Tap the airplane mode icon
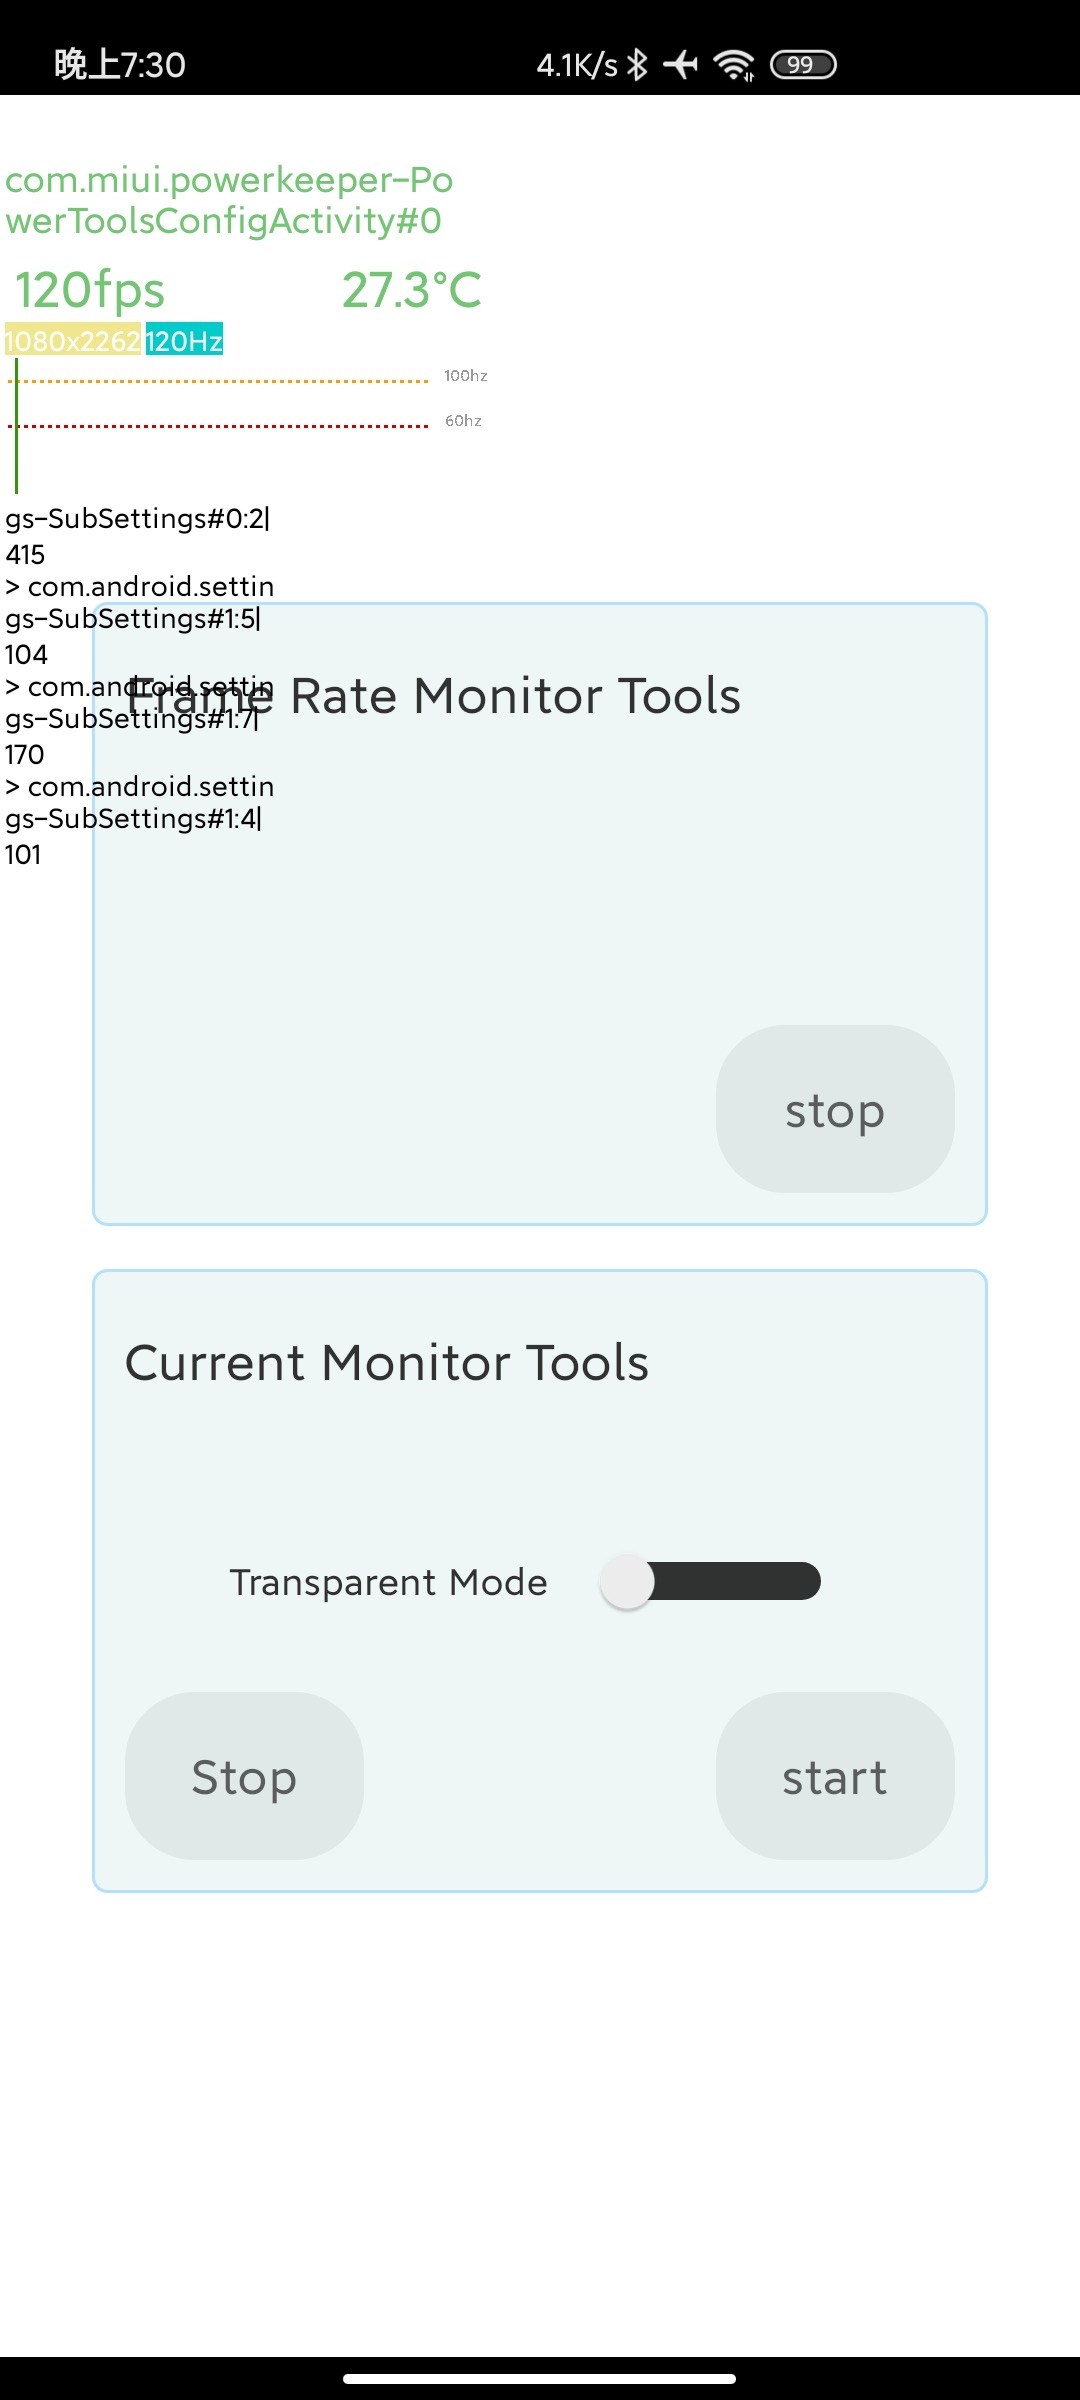Image resolution: width=1080 pixels, height=2400 pixels. click(681, 65)
